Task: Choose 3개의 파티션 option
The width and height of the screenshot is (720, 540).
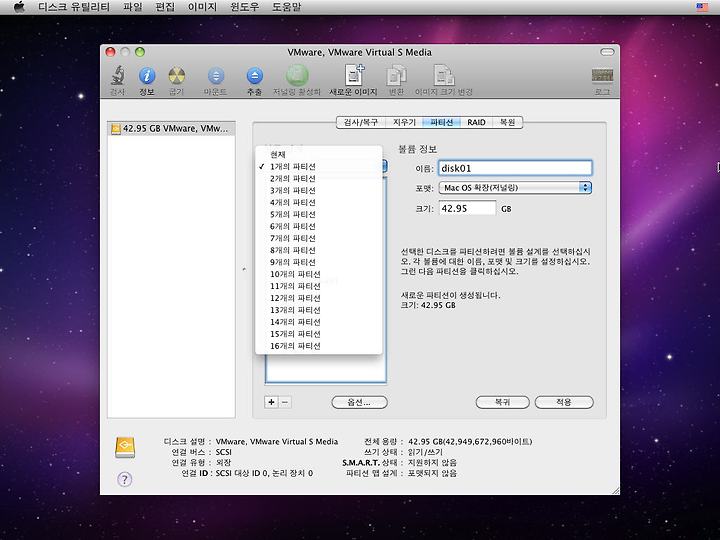Action: (319, 190)
